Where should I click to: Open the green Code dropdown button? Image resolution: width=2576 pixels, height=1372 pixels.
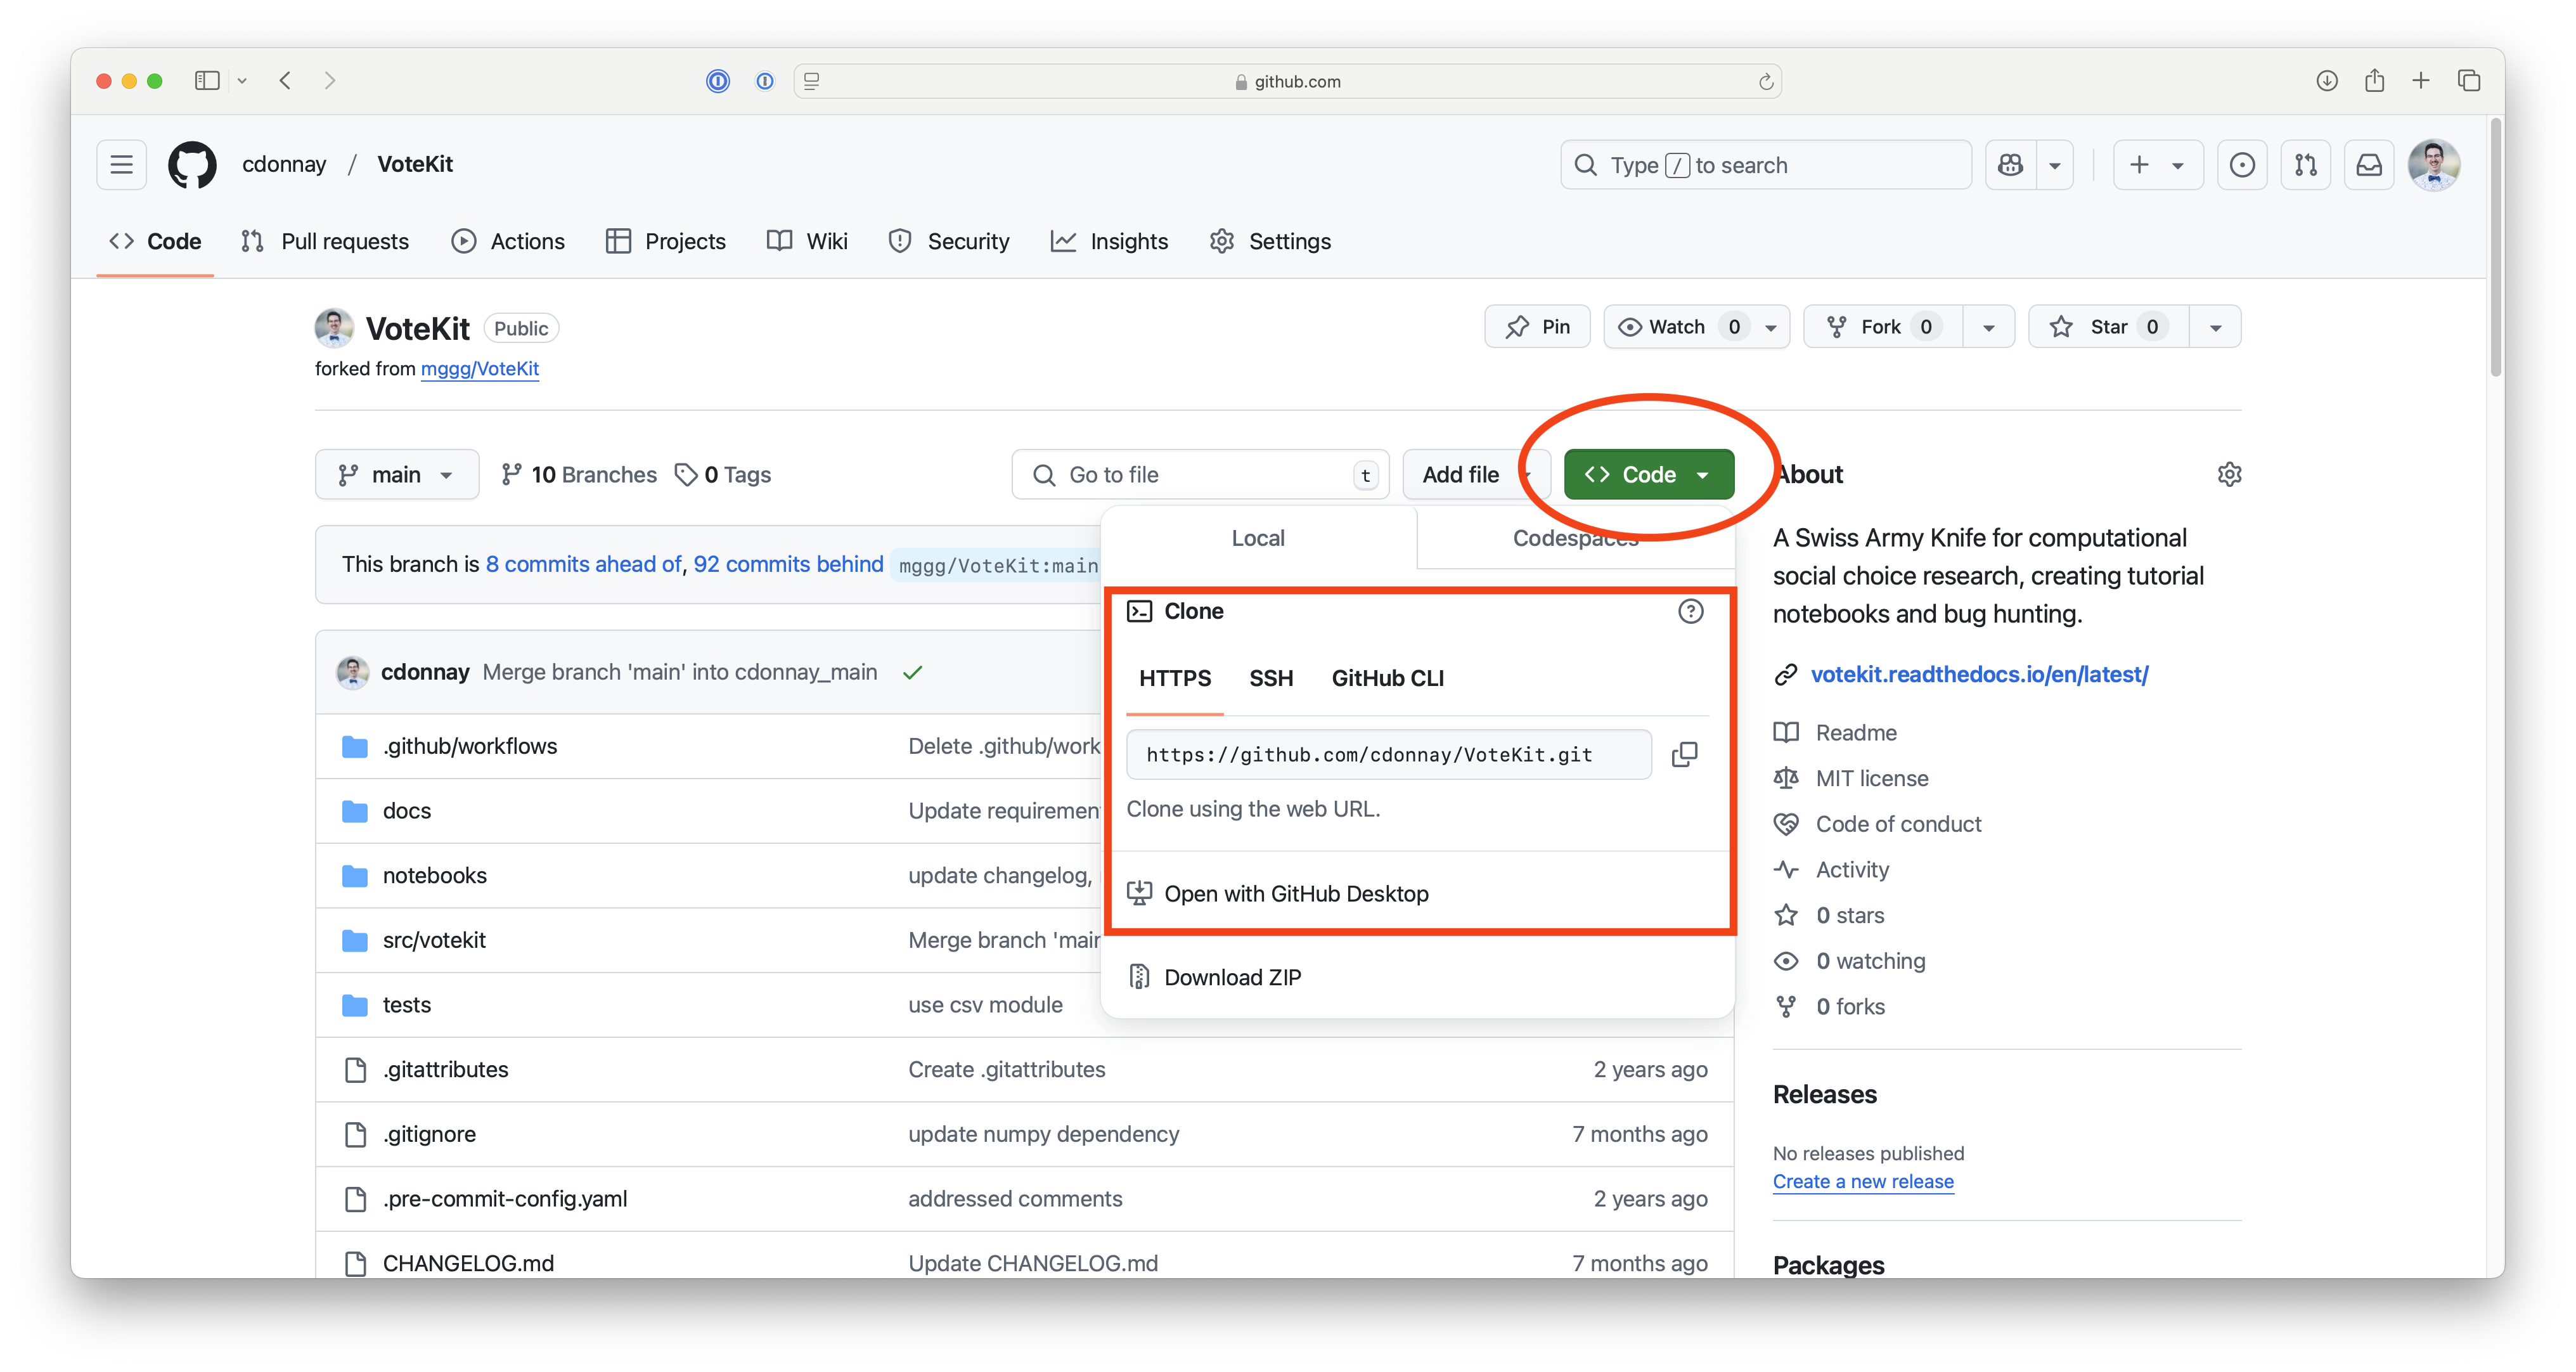(x=1648, y=474)
